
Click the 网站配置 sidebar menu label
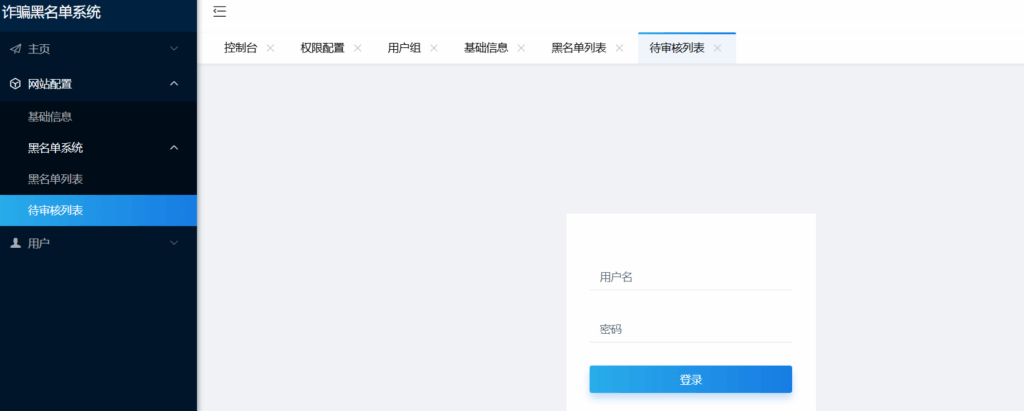[x=50, y=84]
